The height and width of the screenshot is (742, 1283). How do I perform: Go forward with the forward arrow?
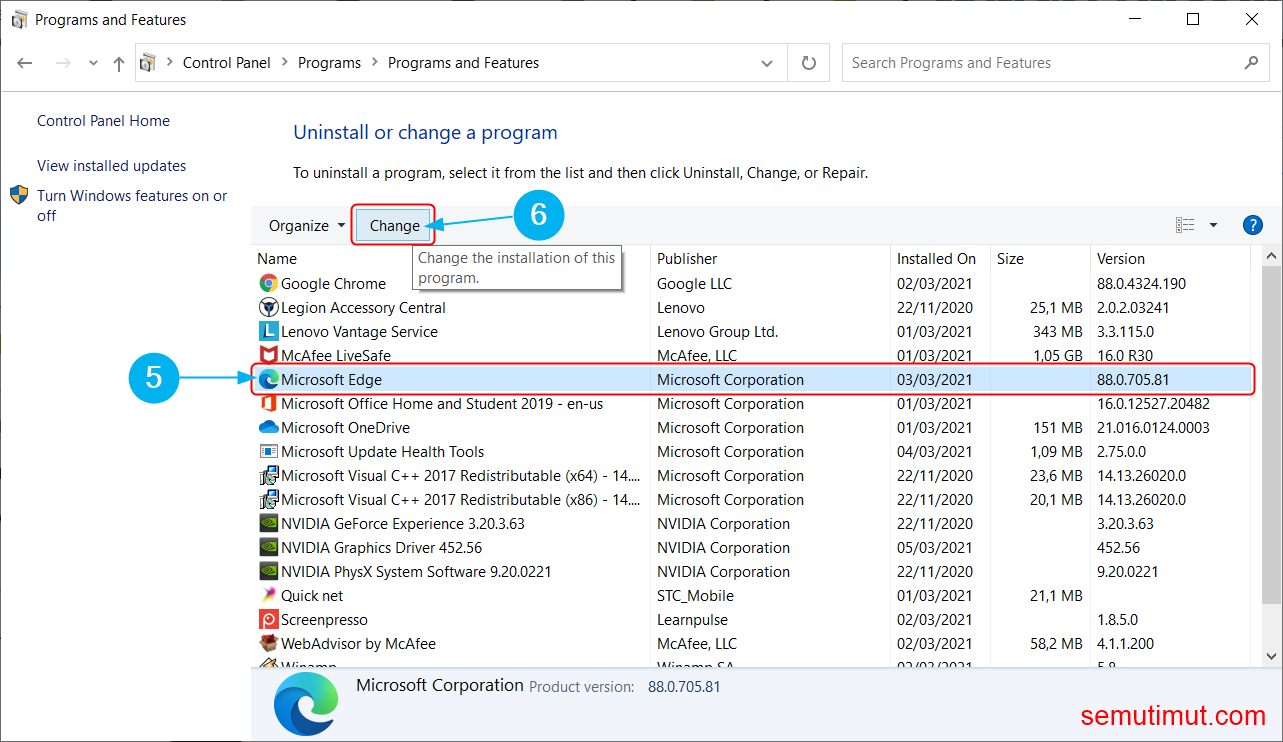coord(62,63)
